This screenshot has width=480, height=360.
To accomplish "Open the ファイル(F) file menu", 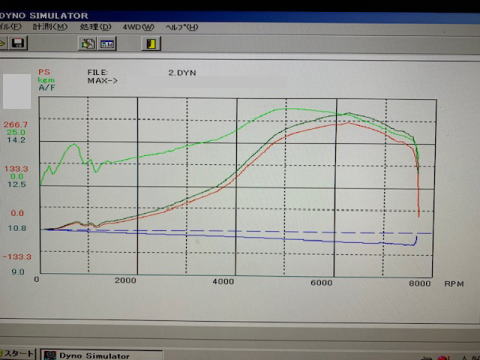I will (x=10, y=26).
